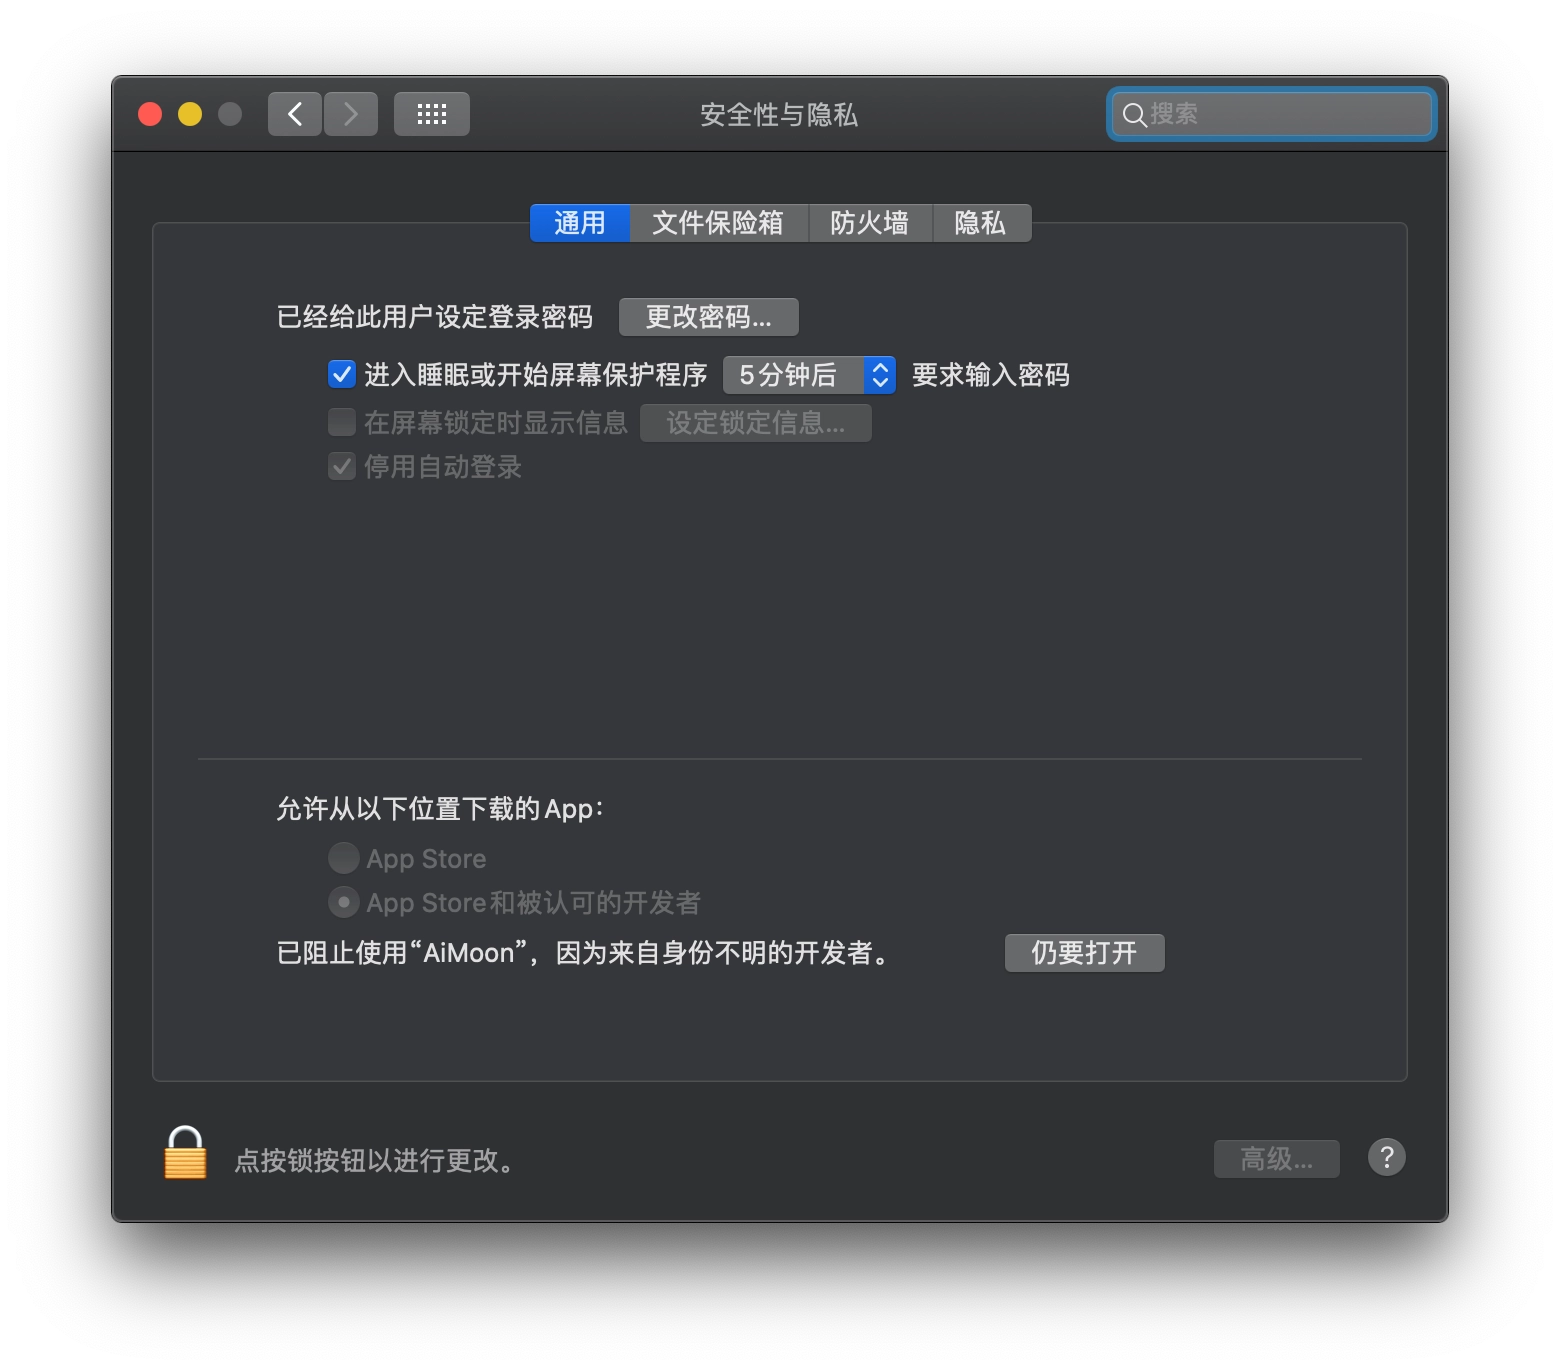Toggle show message when screen locked checkbox

[x=342, y=422]
